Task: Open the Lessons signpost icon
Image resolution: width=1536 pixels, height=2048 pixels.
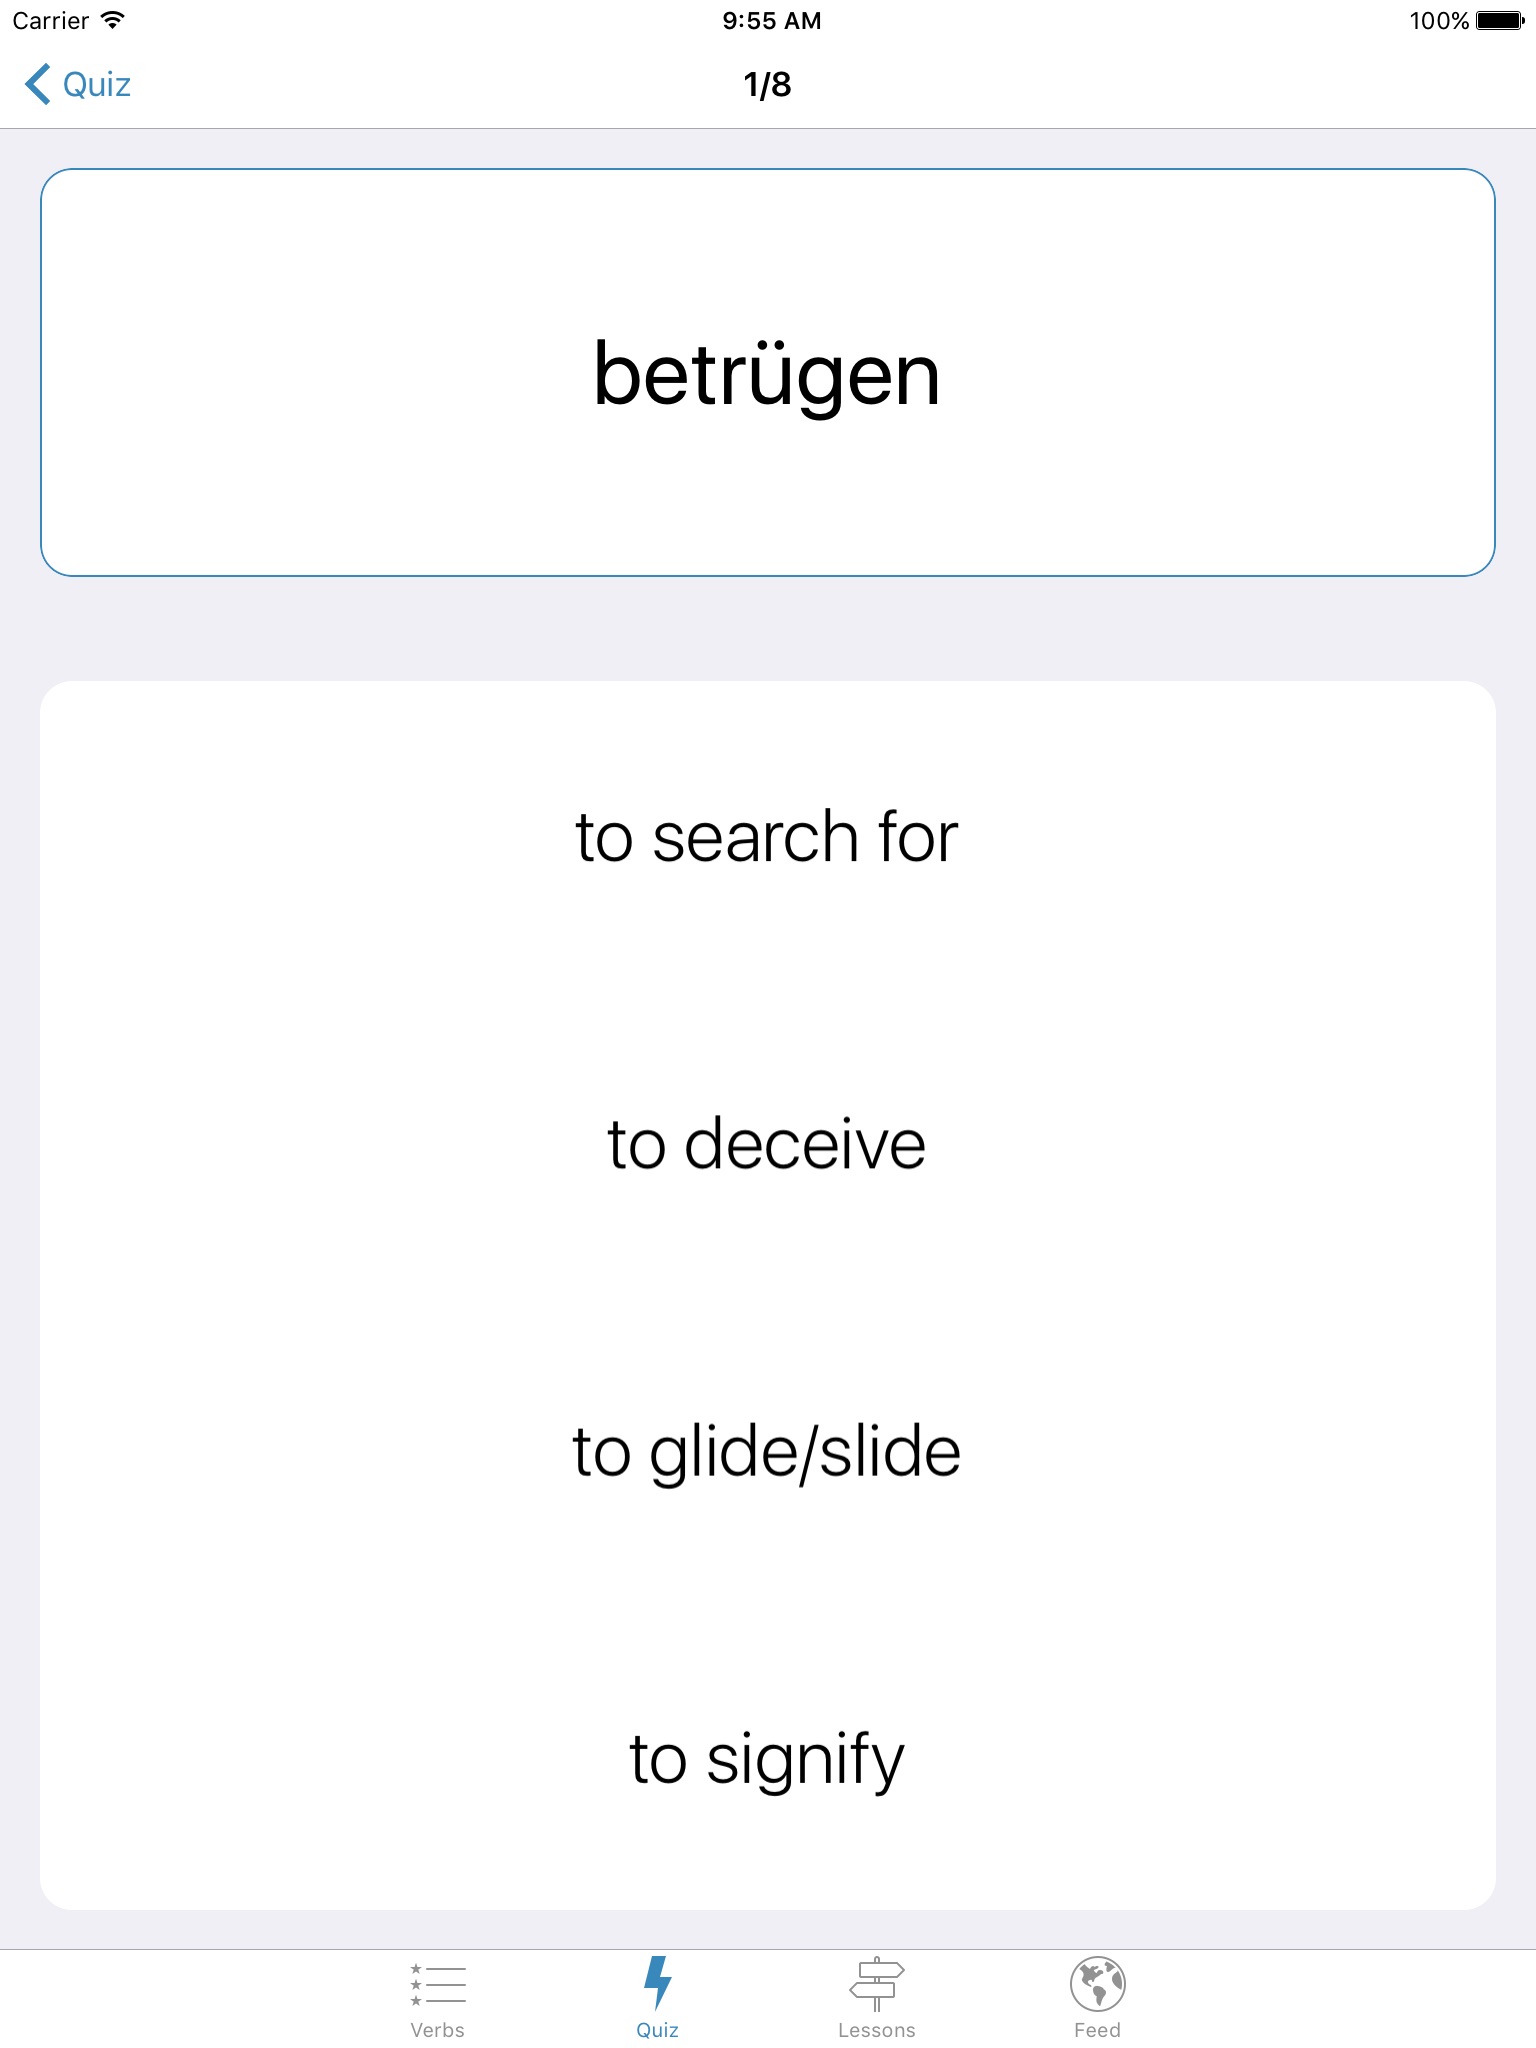Action: click(876, 1984)
